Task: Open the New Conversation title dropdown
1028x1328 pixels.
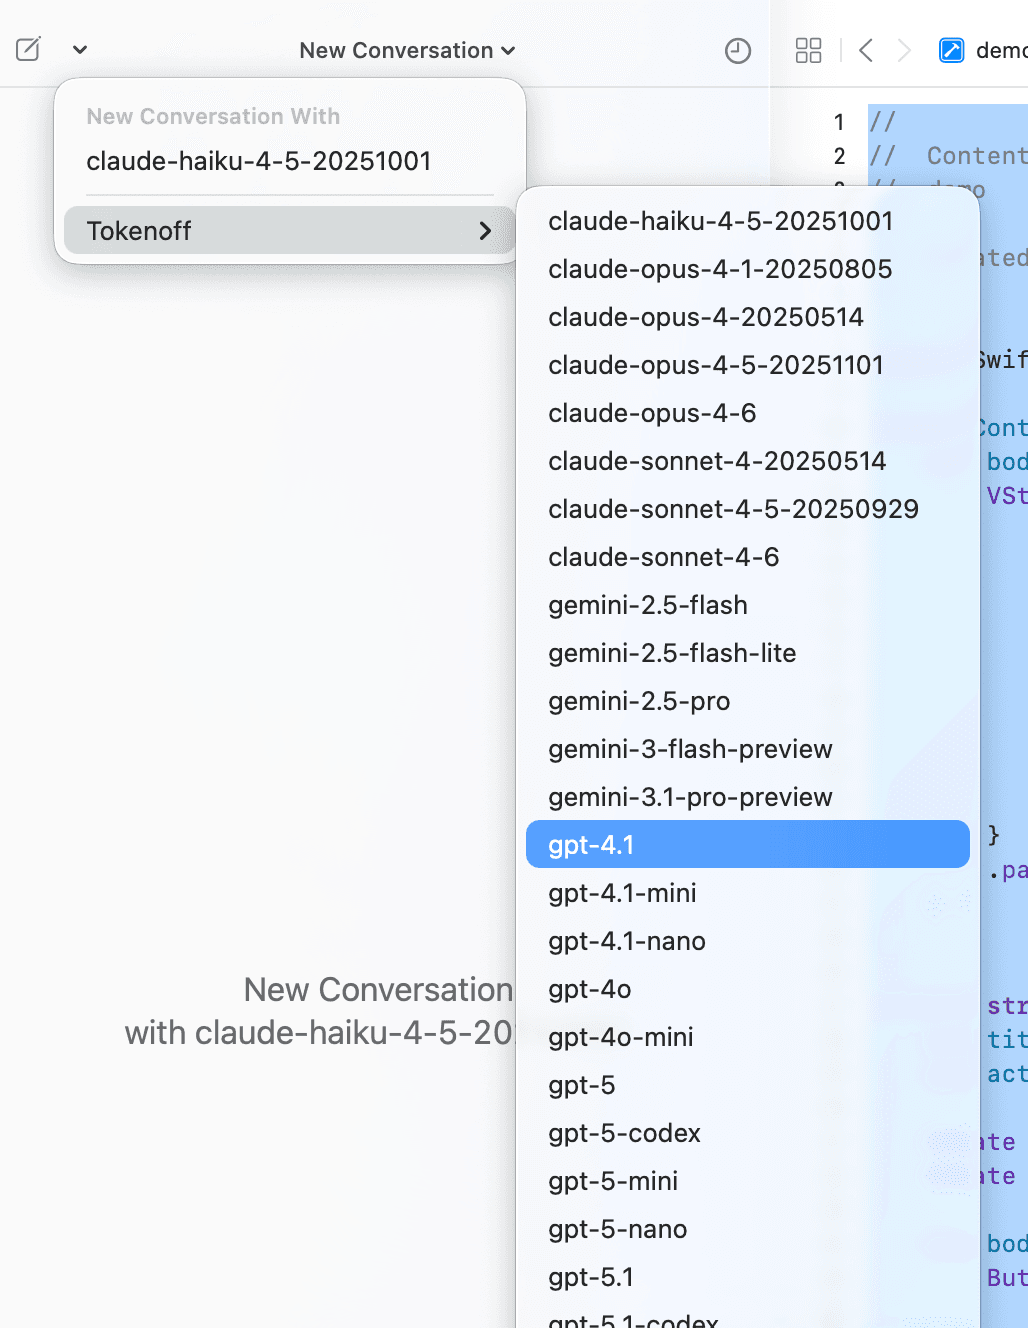Action: pos(407,51)
